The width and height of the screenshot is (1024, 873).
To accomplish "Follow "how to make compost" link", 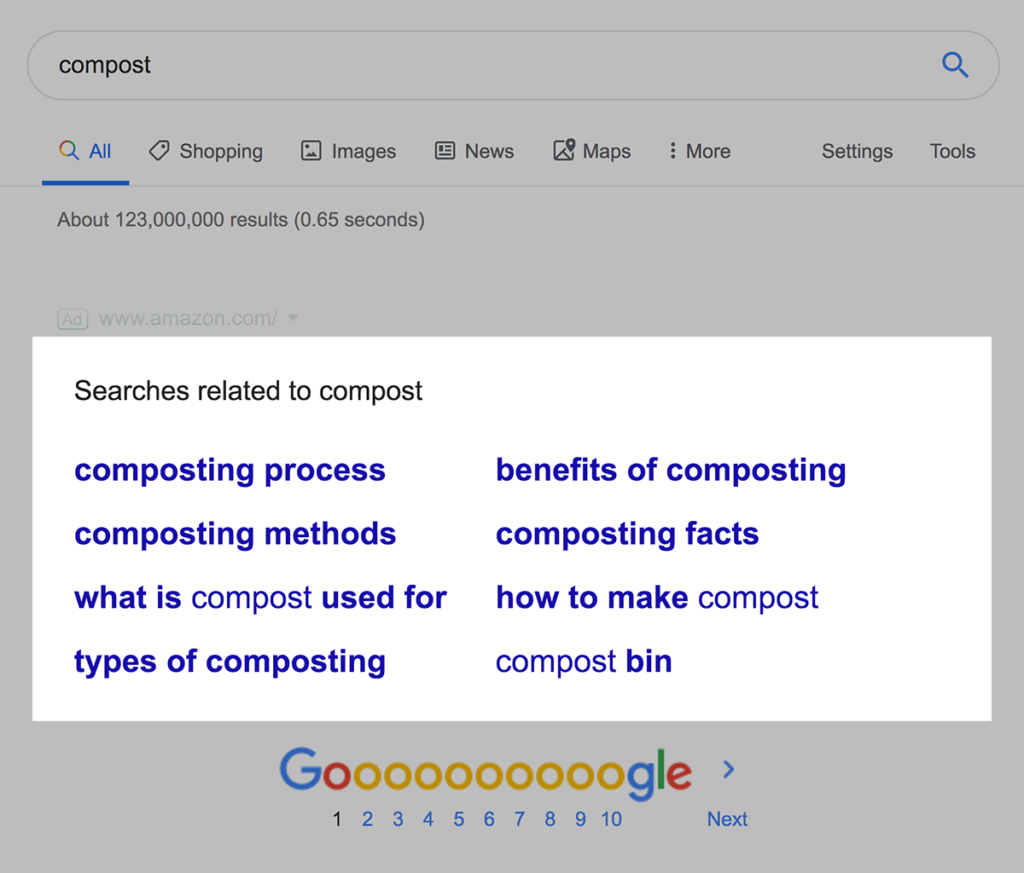I will (x=656, y=598).
